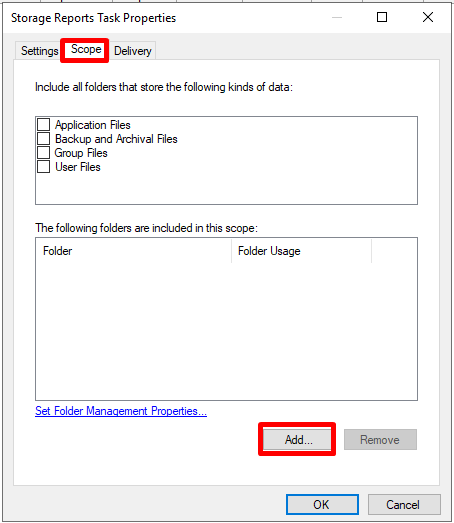Image resolution: width=454 pixels, height=523 pixels.
Task: Cancel the Storage Reports Task dialog
Action: coord(404,504)
